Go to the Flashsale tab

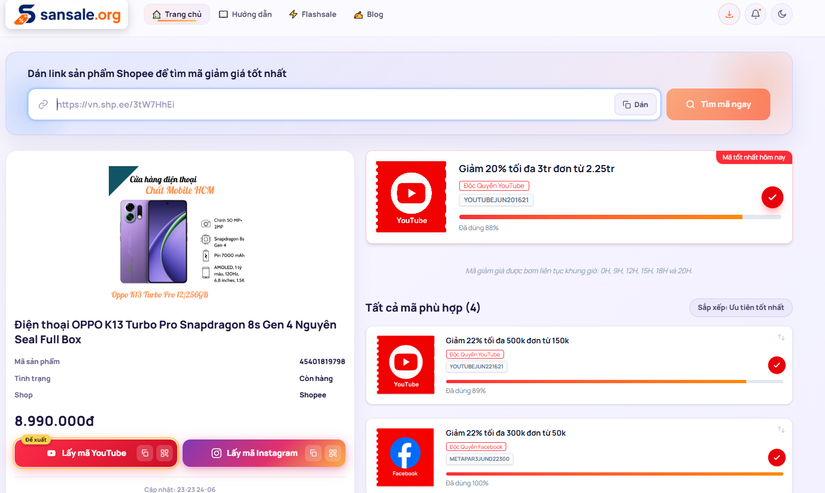(x=313, y=14)
